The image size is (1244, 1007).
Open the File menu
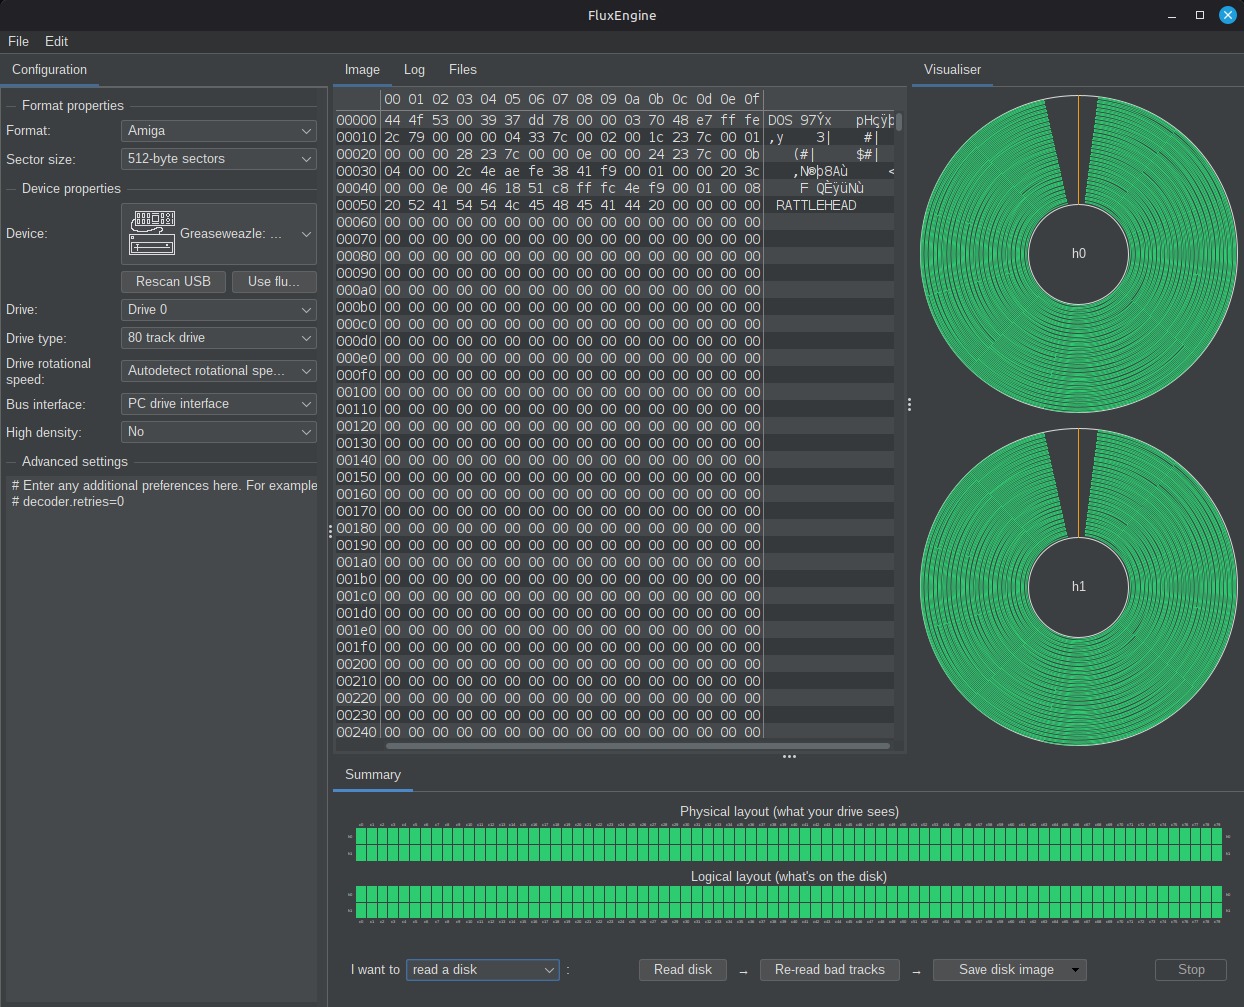18,41
